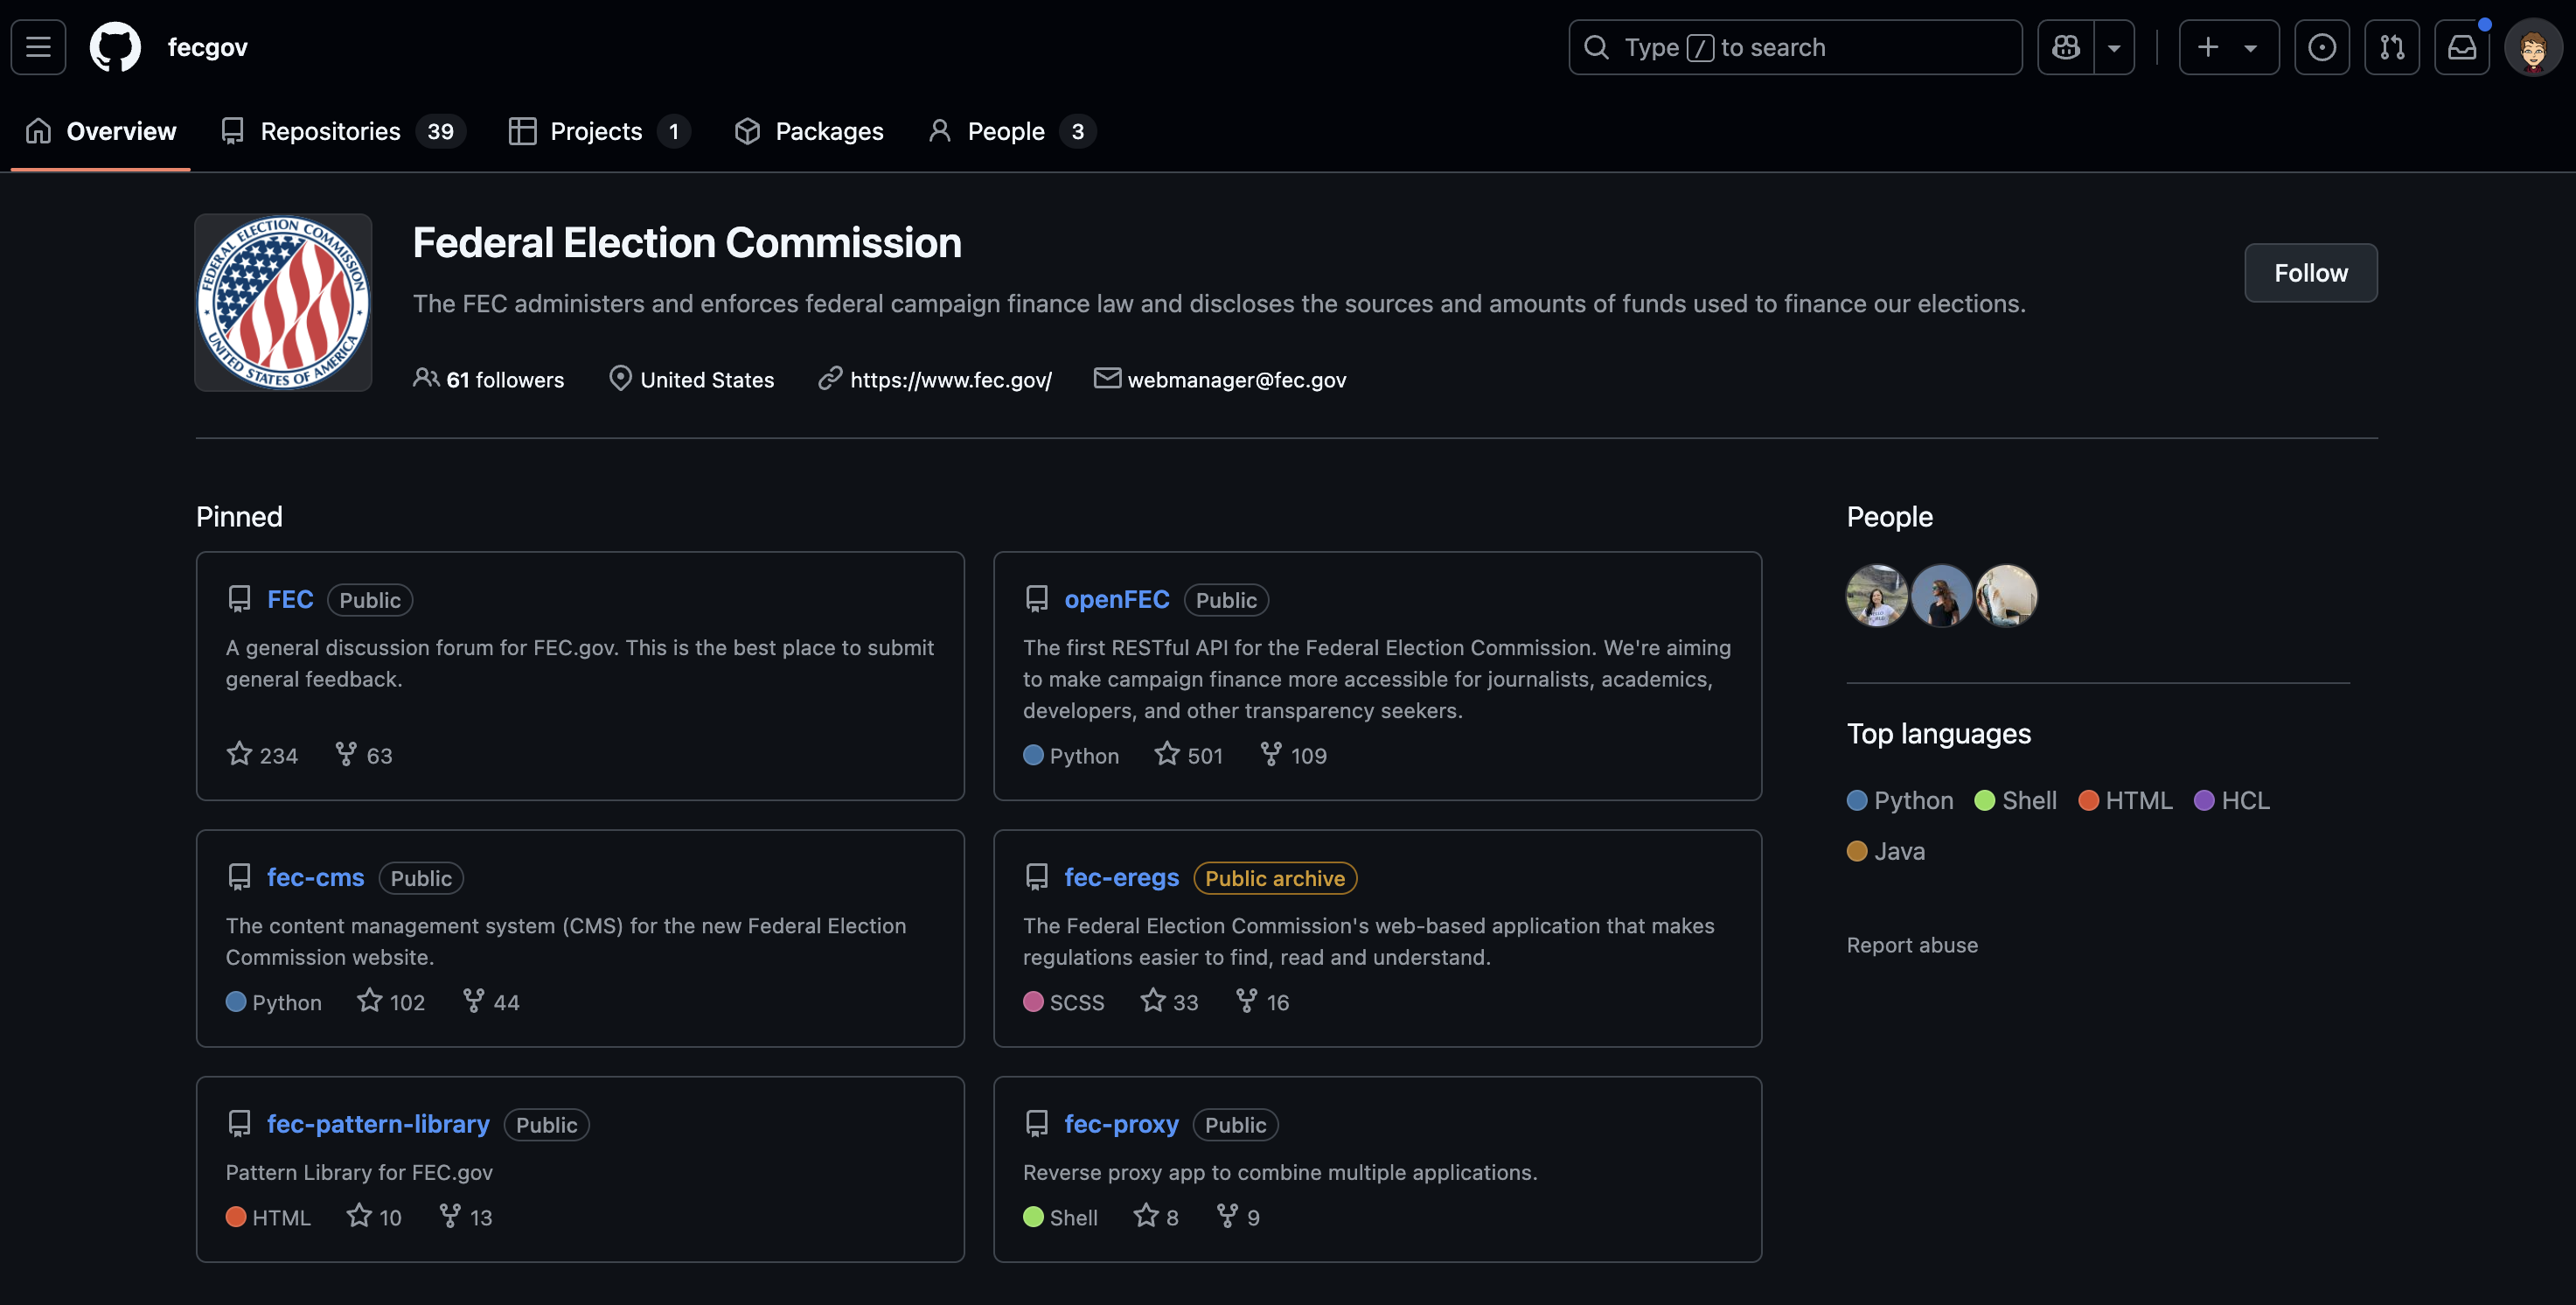This screenshot has width=2576, height=1305.
Task: Open the notifications inbox icon
Action: pos(2461,47)
